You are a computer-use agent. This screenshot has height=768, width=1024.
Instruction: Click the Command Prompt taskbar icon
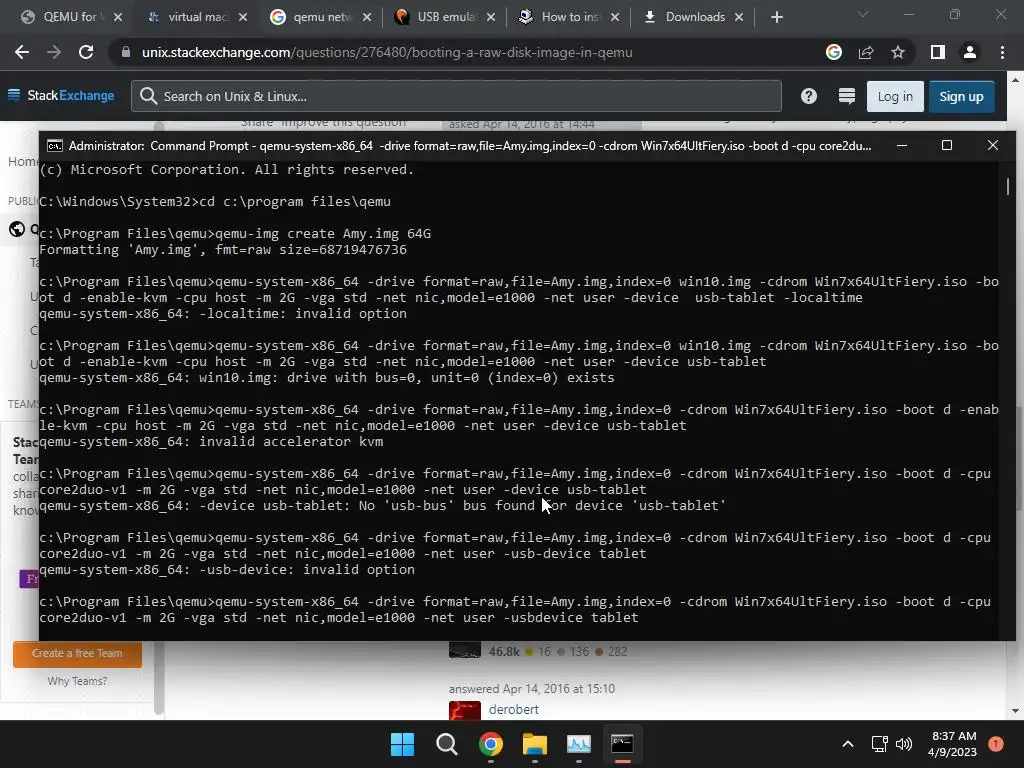pyautogui.click(x=622, y=744)
